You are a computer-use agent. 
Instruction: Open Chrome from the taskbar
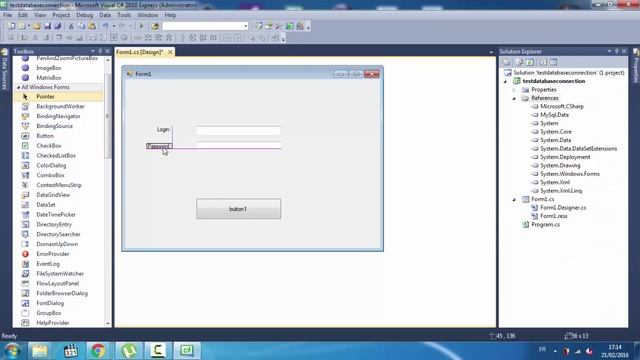pos(98,351)
